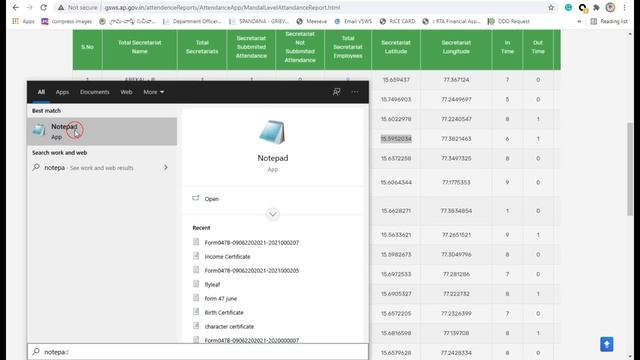Click the Secretariat Longitude column header

click(x=456, y=47)
